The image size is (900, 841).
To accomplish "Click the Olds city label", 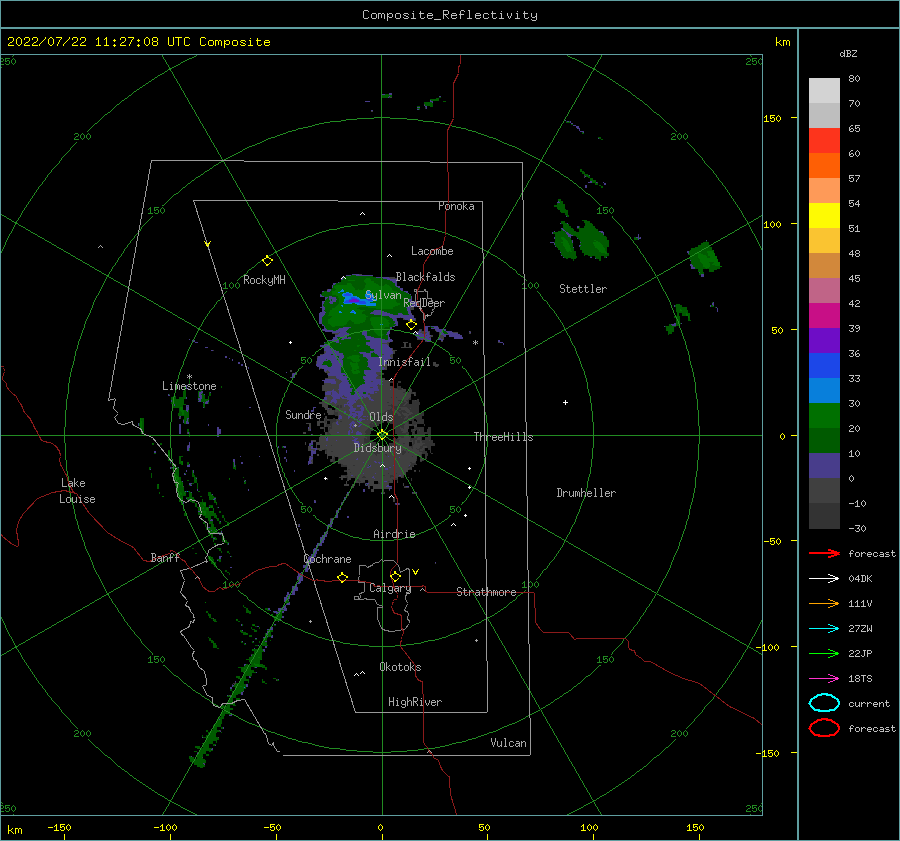I will point(381,417).
